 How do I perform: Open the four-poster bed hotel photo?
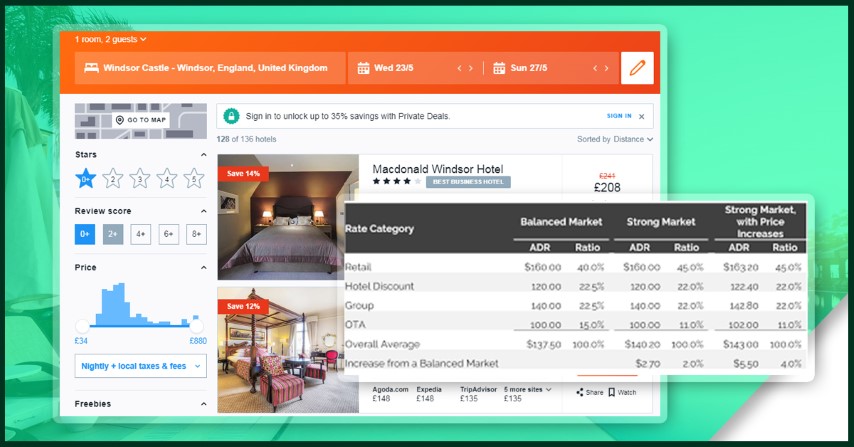[288, 350]
